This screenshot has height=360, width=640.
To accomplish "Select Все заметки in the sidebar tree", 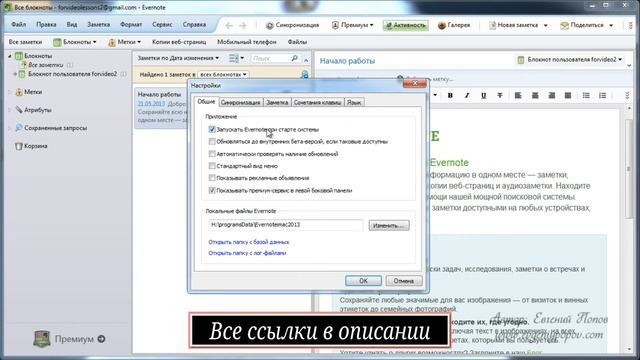I will [x=45, y=65].
